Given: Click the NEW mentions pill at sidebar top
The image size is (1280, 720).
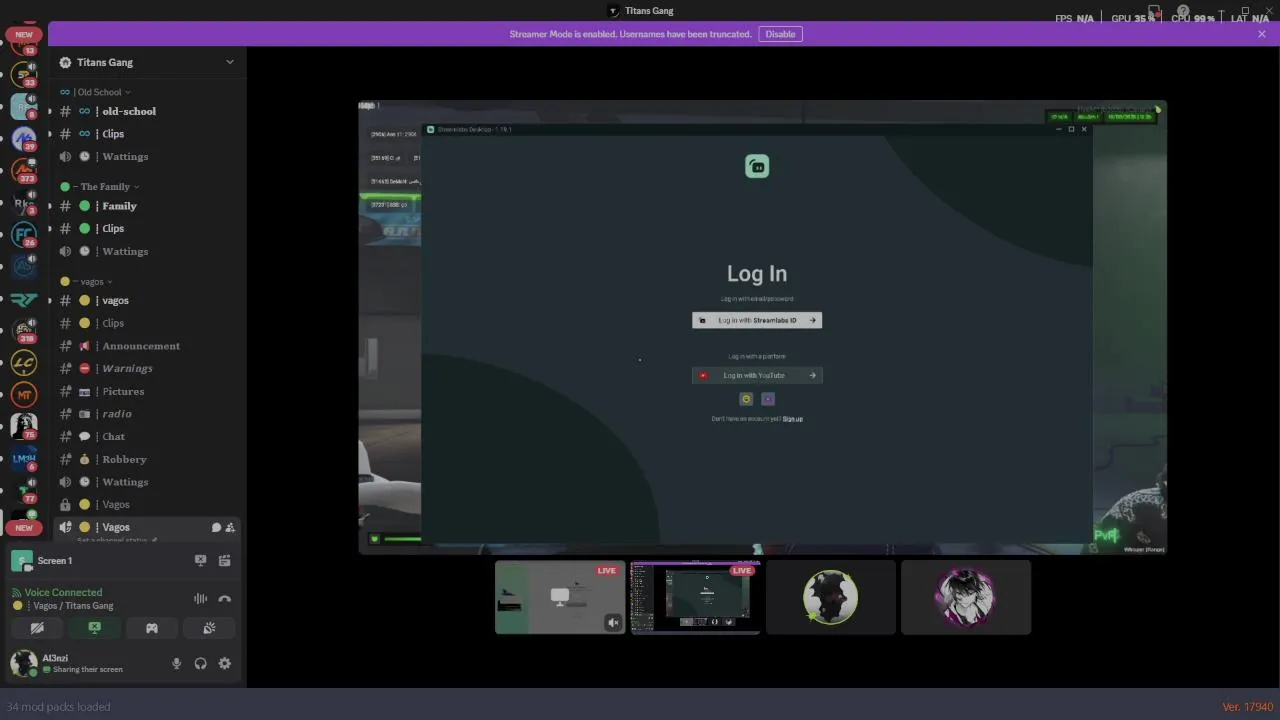Looking at the screenshot, I should click(x=24, y=34).
